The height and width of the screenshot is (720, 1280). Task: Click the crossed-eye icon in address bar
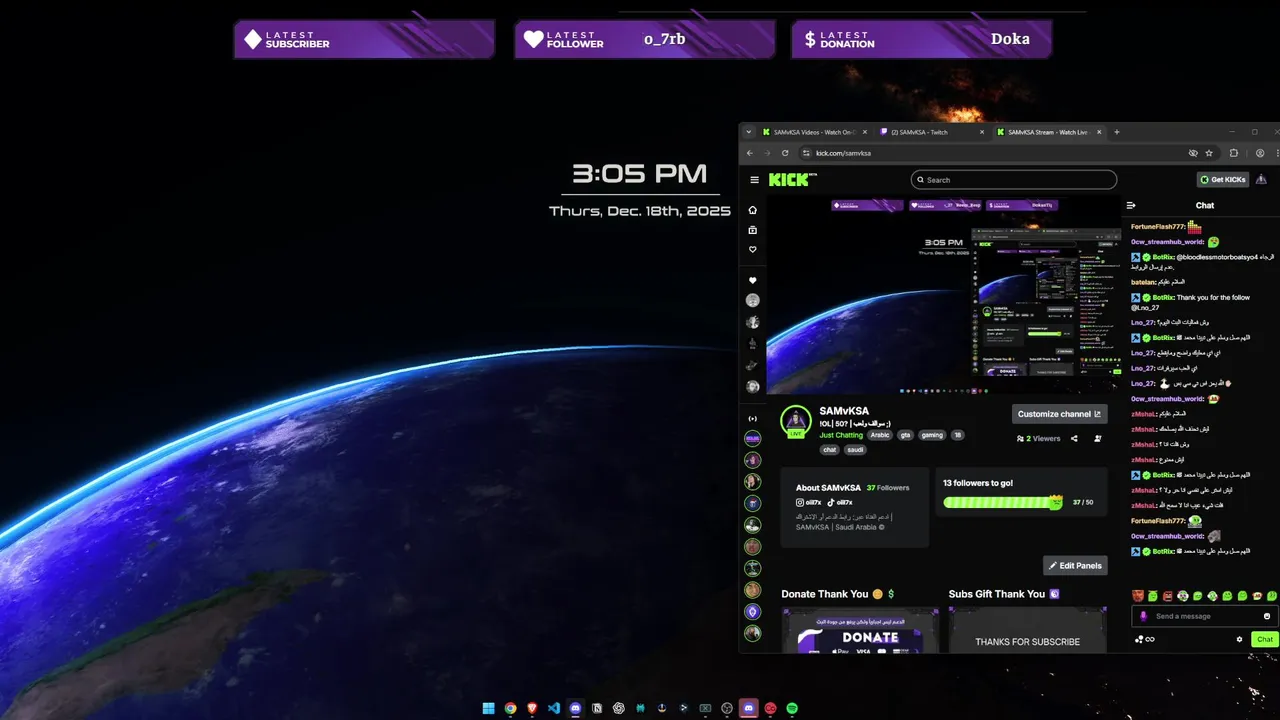click(x=1193, y=153)
